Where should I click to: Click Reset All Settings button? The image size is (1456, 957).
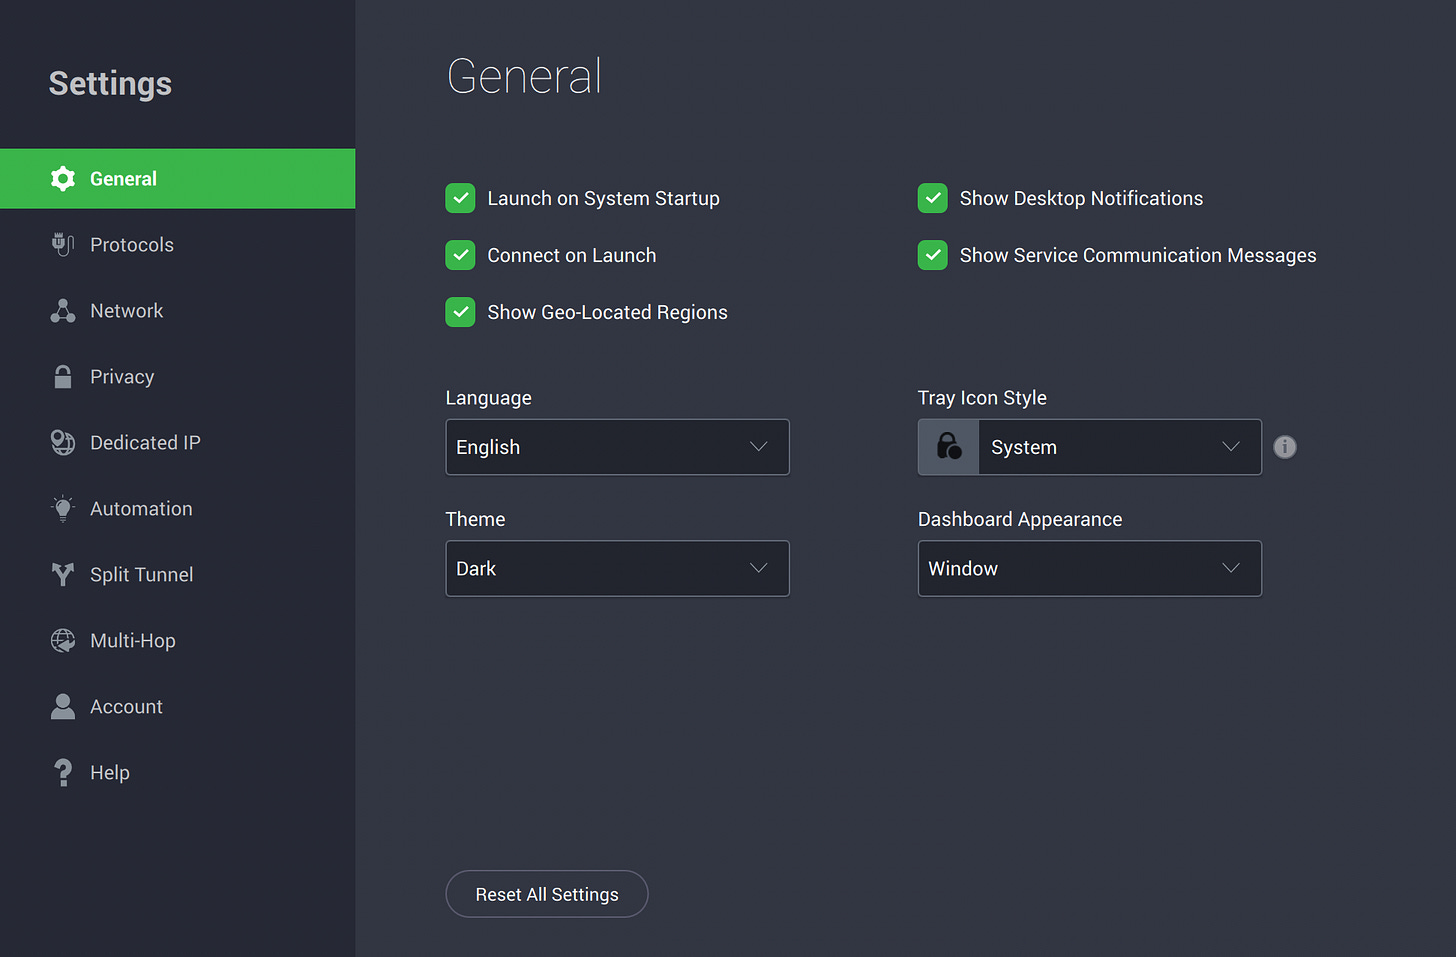tap(547, 894)
